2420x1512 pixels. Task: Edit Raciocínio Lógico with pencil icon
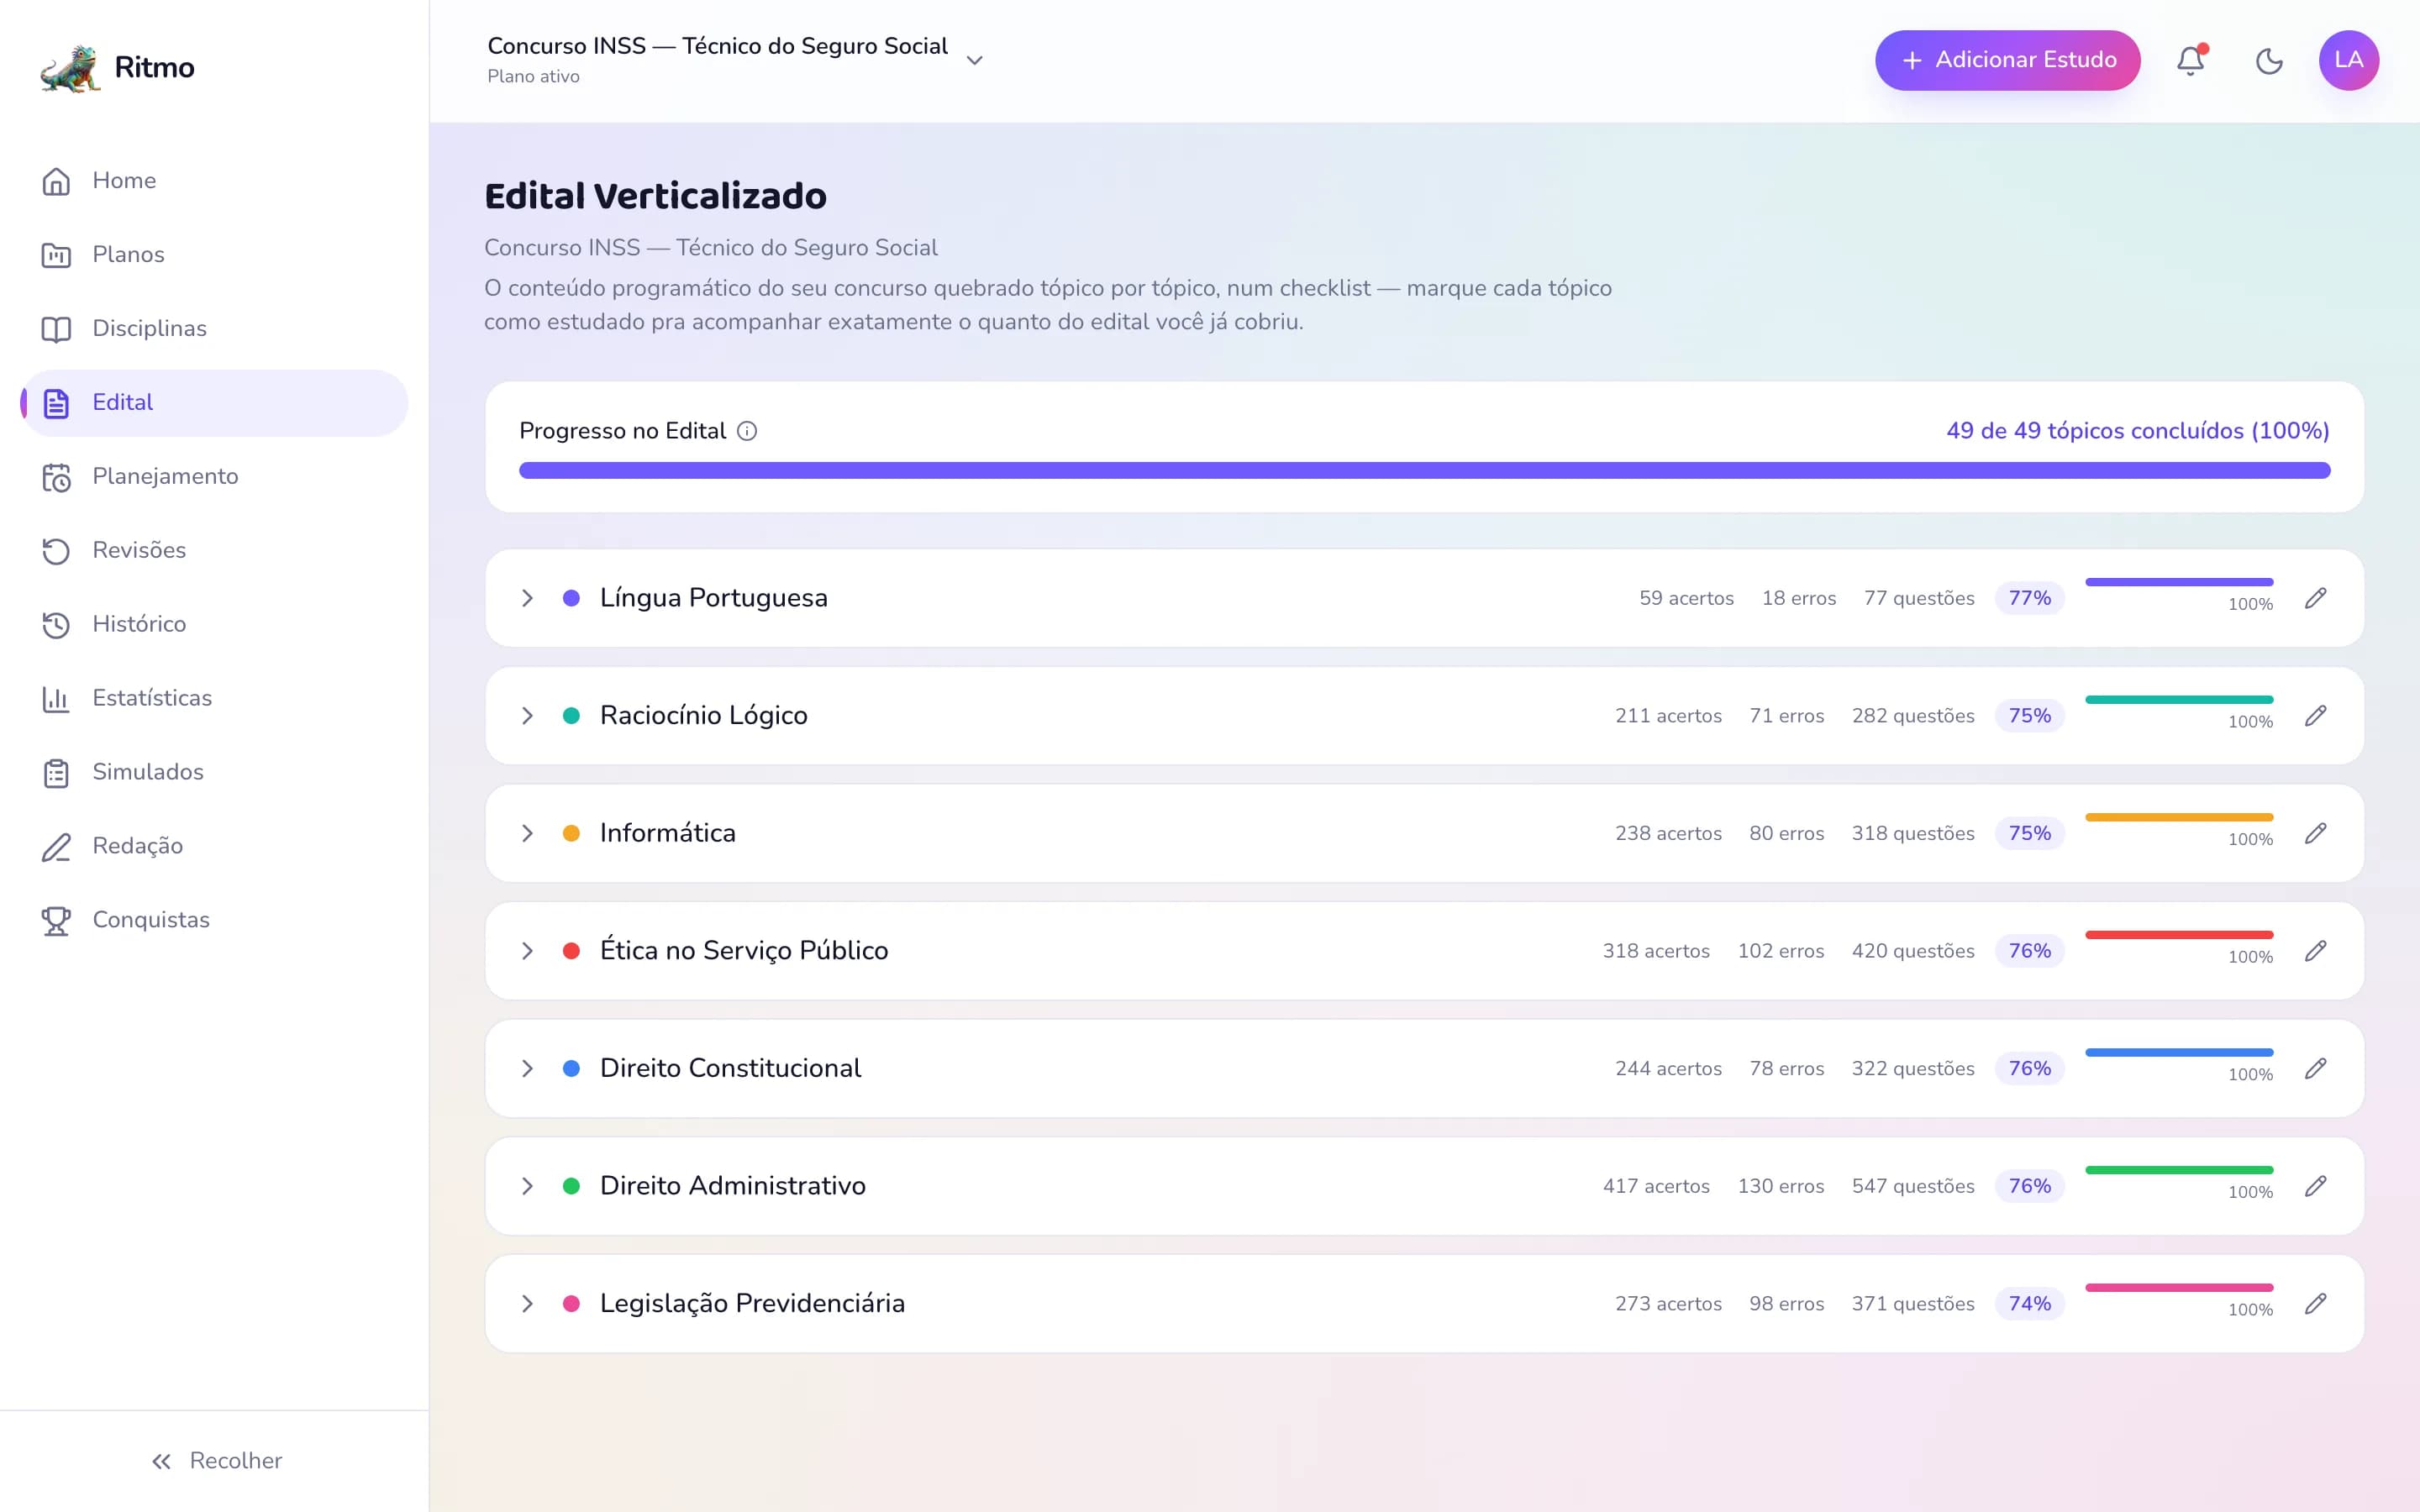tap(2315, 716)
